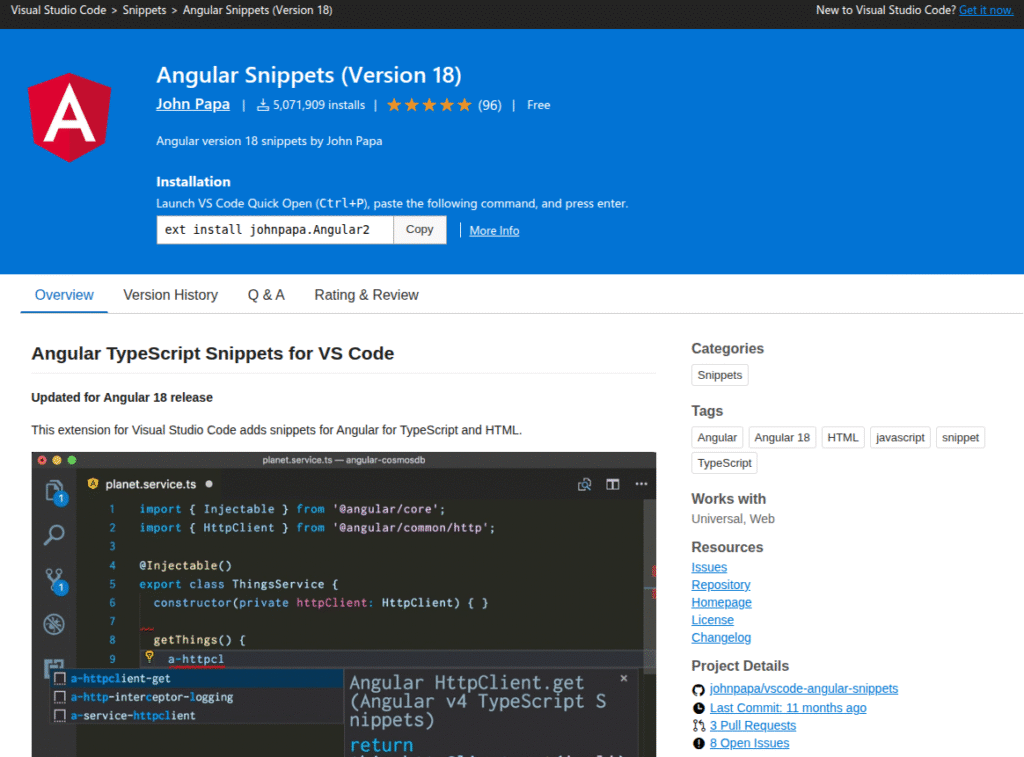1024x757 pixels.
Task: Click the five-star rating
Action: 429,105
